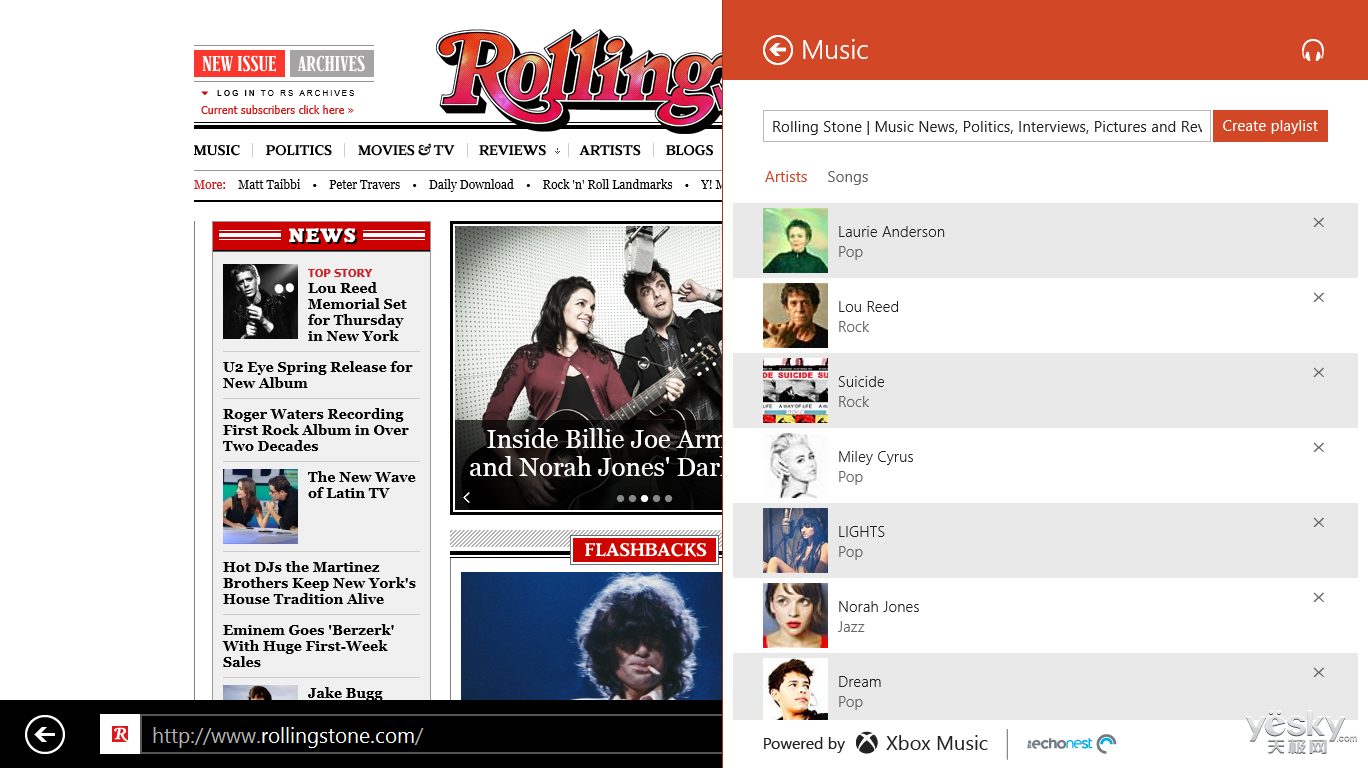Click the ARCHIVES button
This screenshot has width=1368, height=768.
331,64
